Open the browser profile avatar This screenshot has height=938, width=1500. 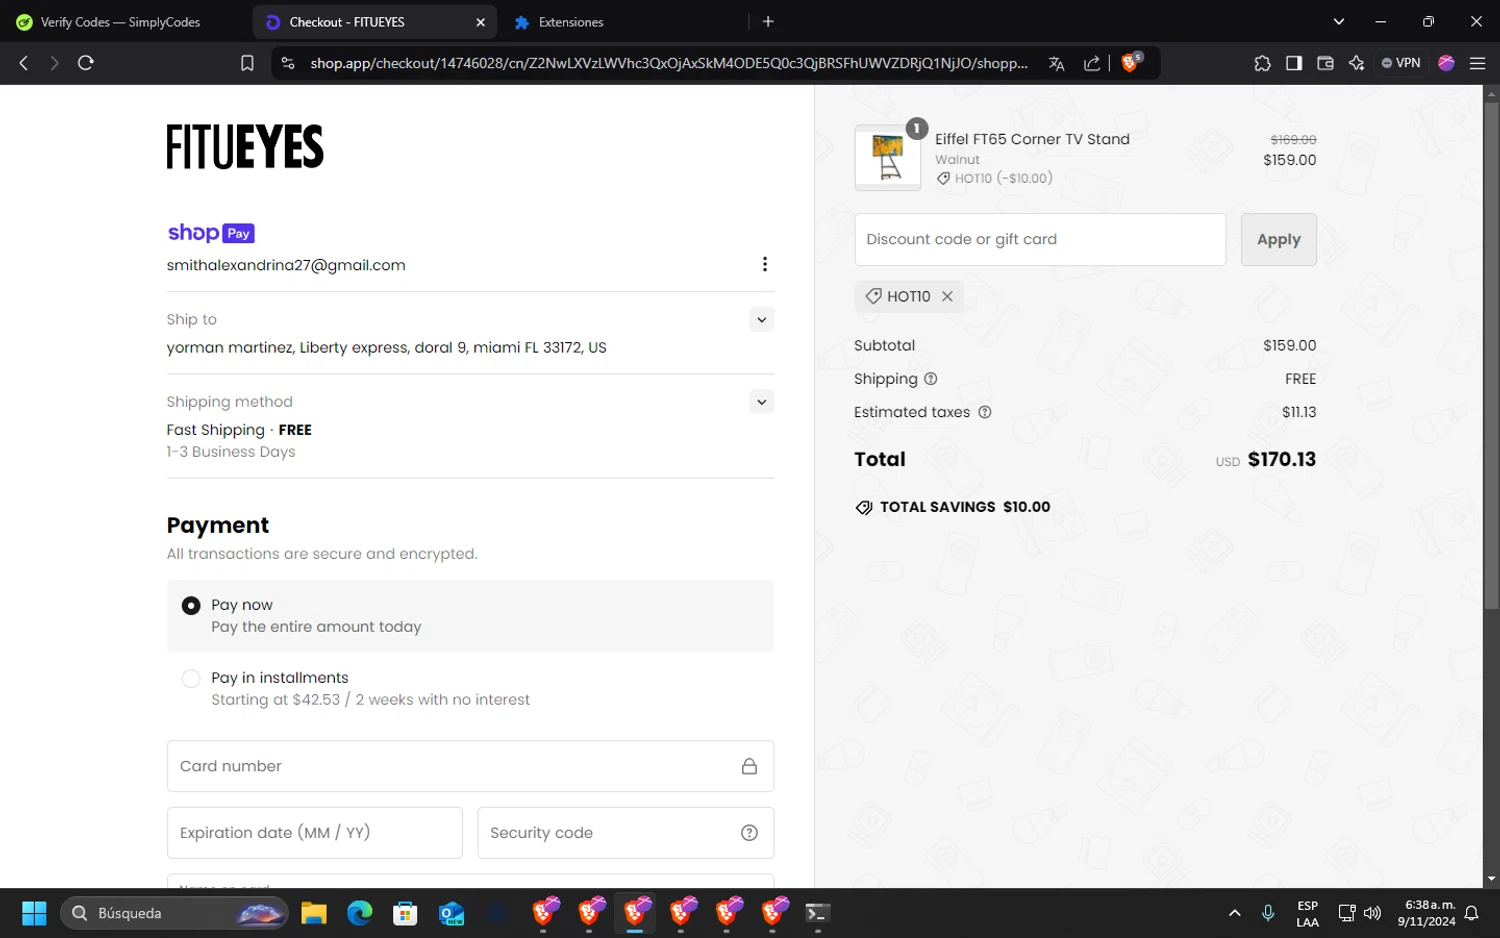[x=1446, y=63]
